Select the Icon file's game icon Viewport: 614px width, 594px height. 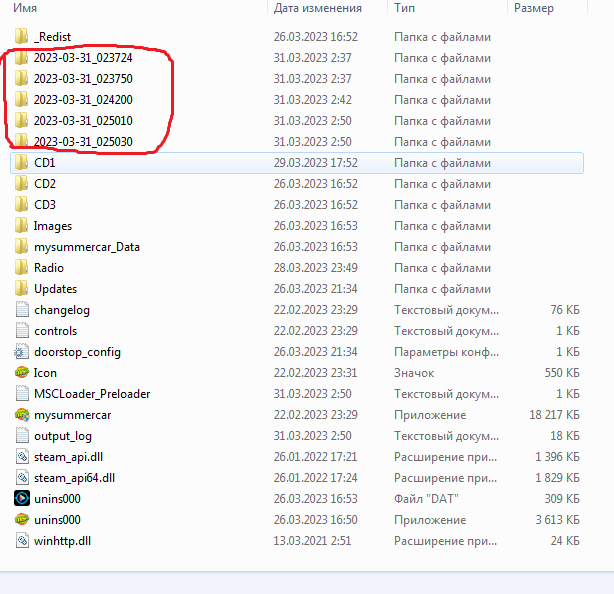pos(22,372)
